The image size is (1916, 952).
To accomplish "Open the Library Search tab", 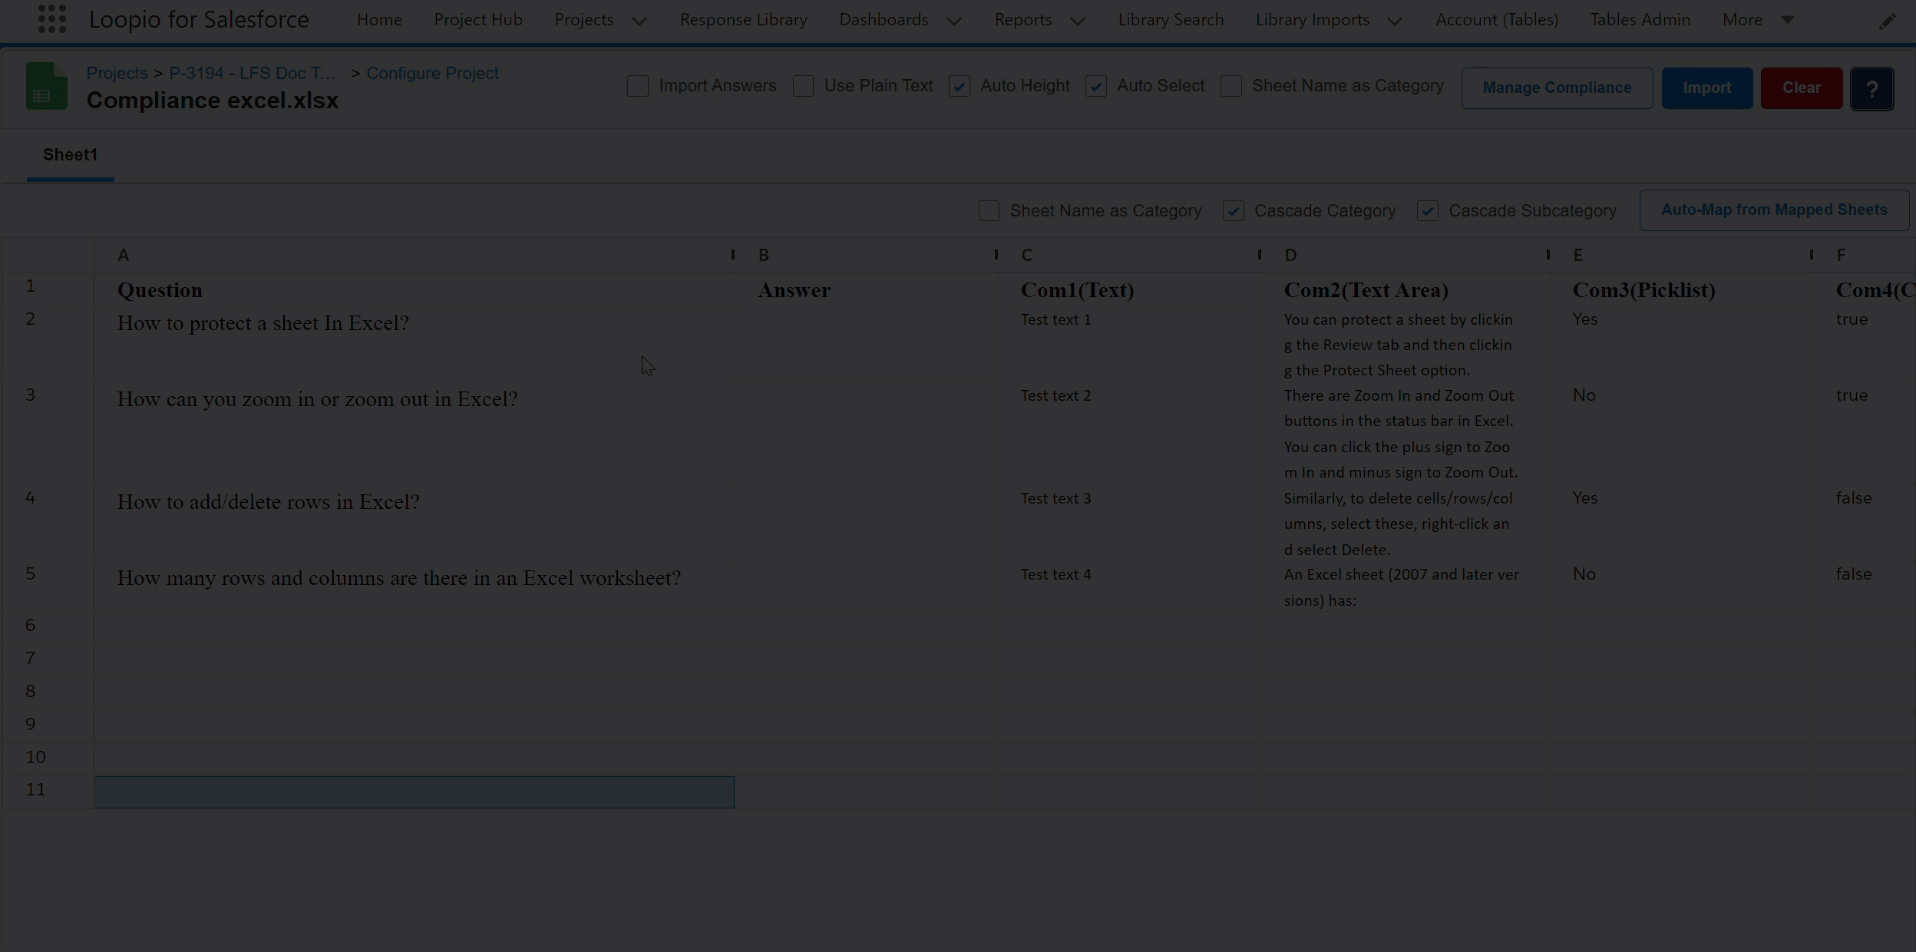I will tap(1170, 20).
